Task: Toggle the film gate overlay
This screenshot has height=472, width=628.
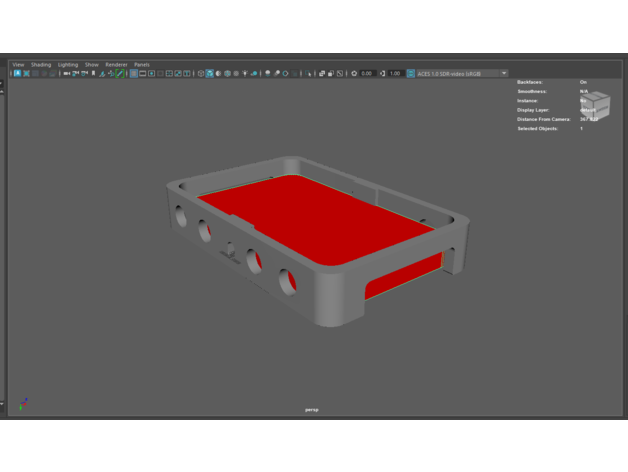Action: [x=143, y=73]
